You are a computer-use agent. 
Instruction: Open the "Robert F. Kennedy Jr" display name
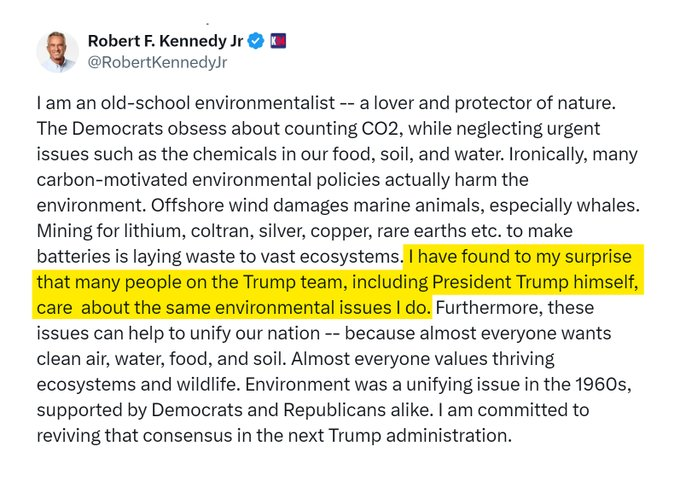point(165,41)
